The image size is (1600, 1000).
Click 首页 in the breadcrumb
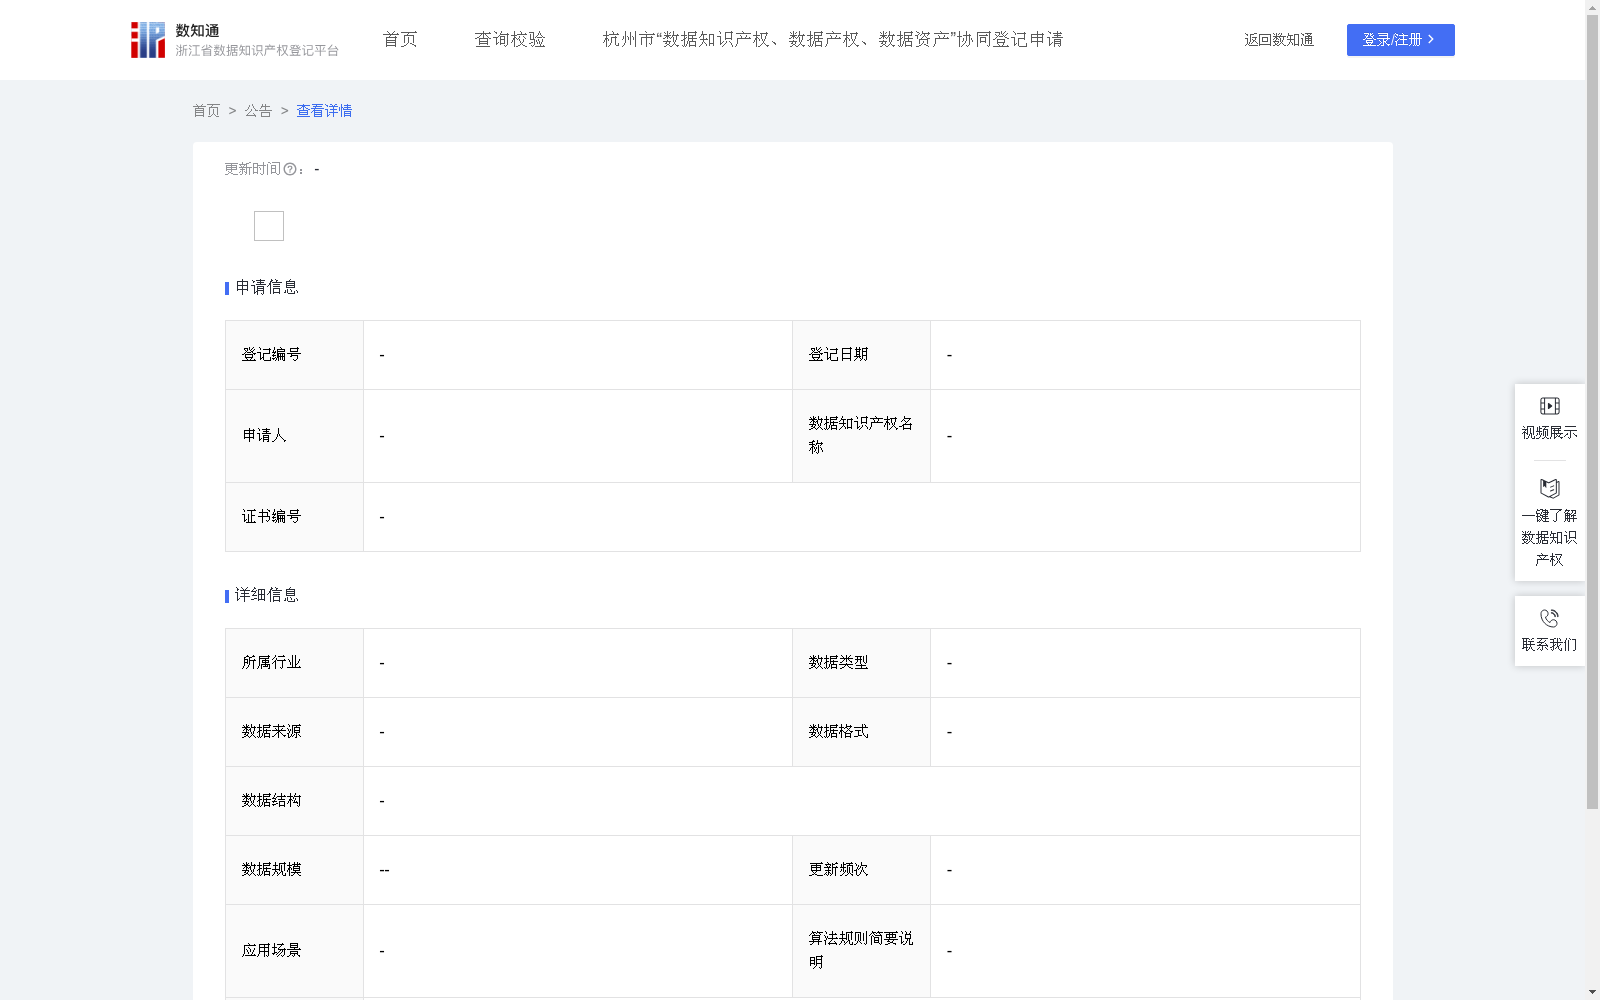click(x=206, y=111)
